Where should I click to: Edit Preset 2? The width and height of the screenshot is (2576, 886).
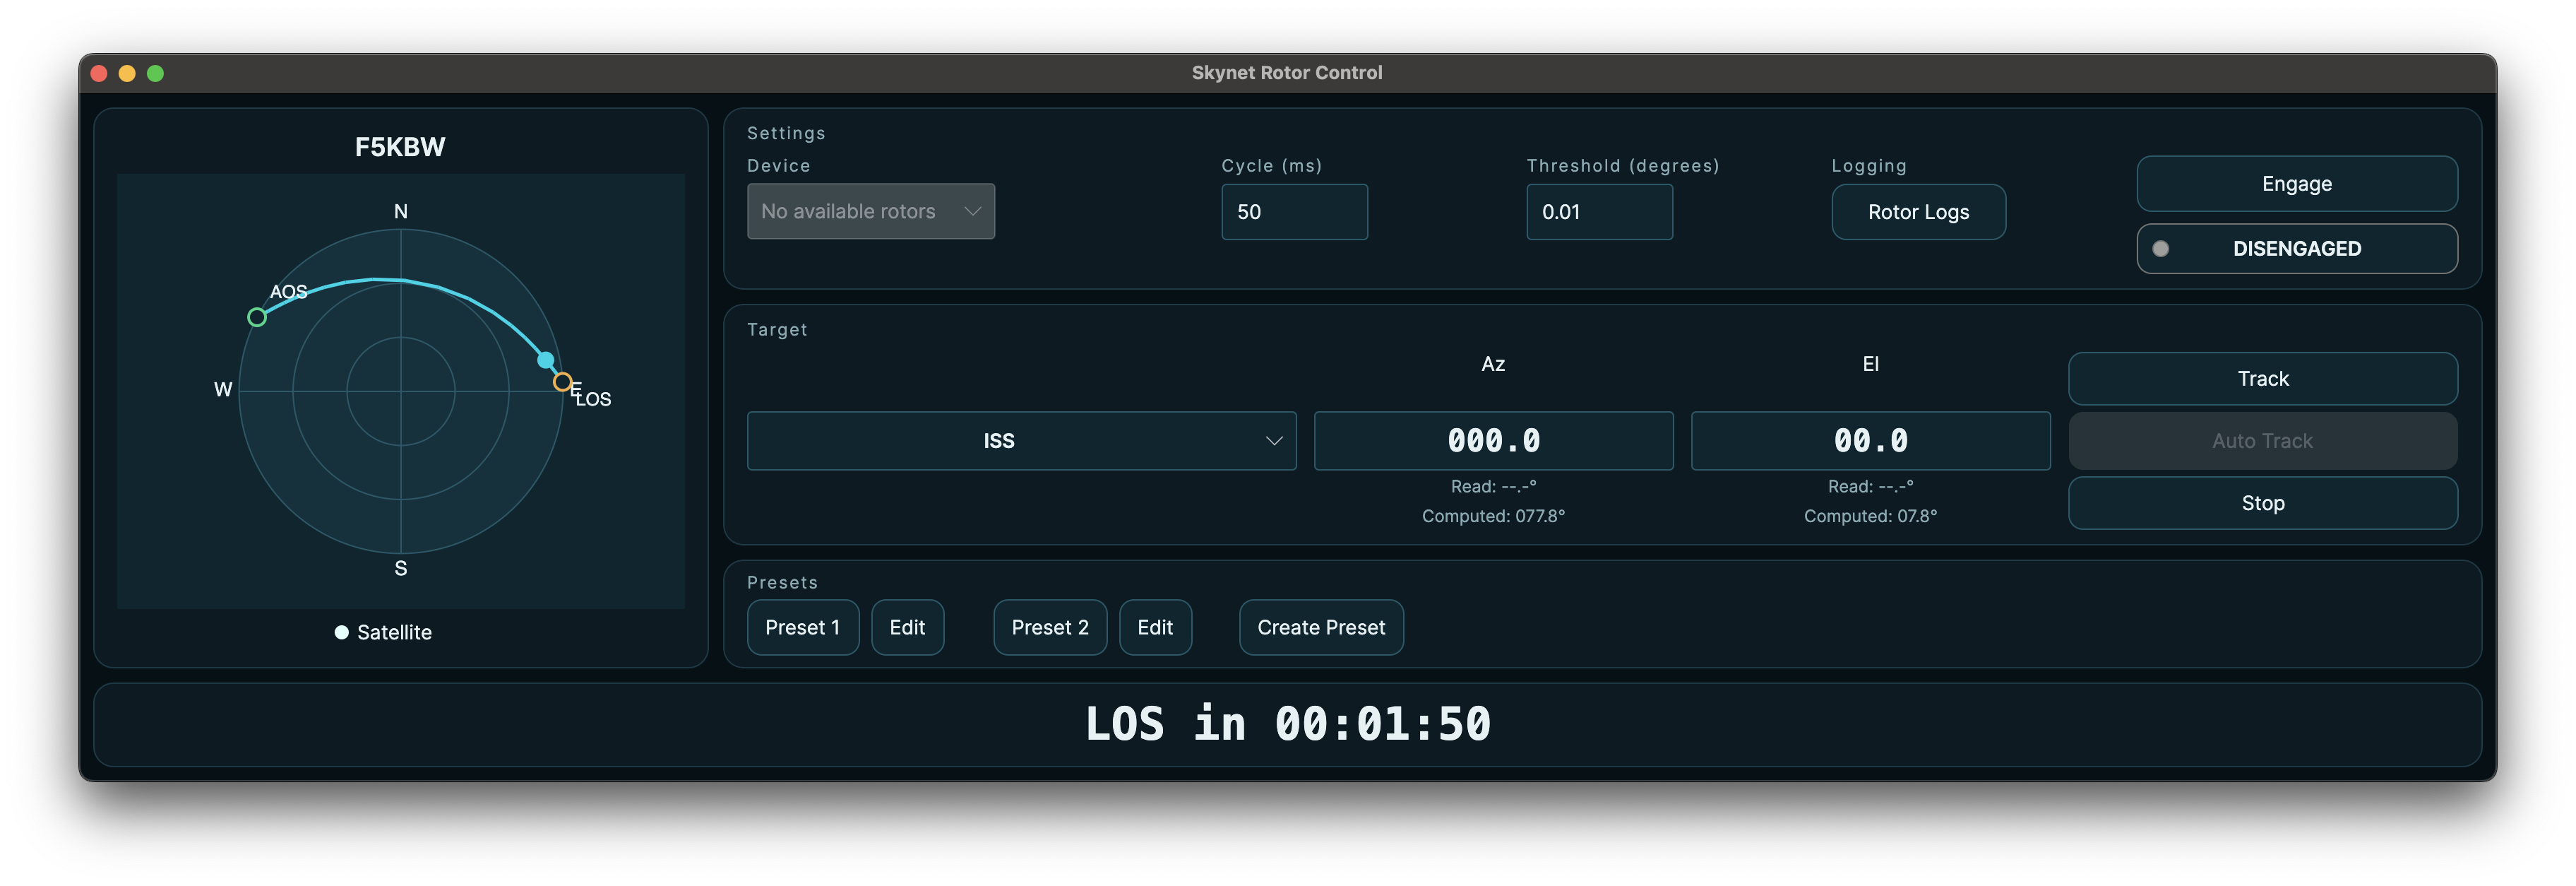tap(1155, 628)
